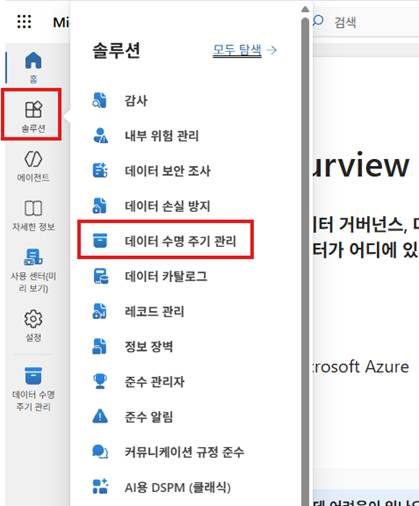
Task: Click the 준수 알림 warning icon
Action: tap(100, 417)
